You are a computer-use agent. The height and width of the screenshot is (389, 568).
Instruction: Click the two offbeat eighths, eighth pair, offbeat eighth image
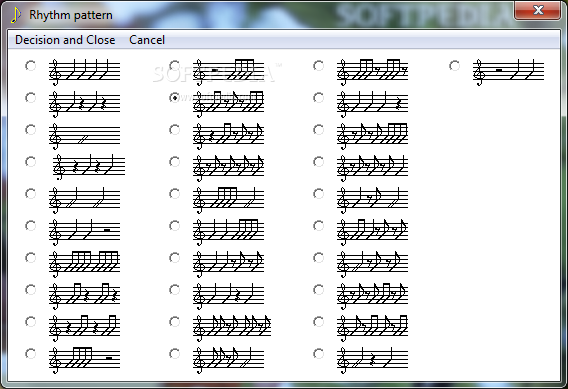point(372,296)
